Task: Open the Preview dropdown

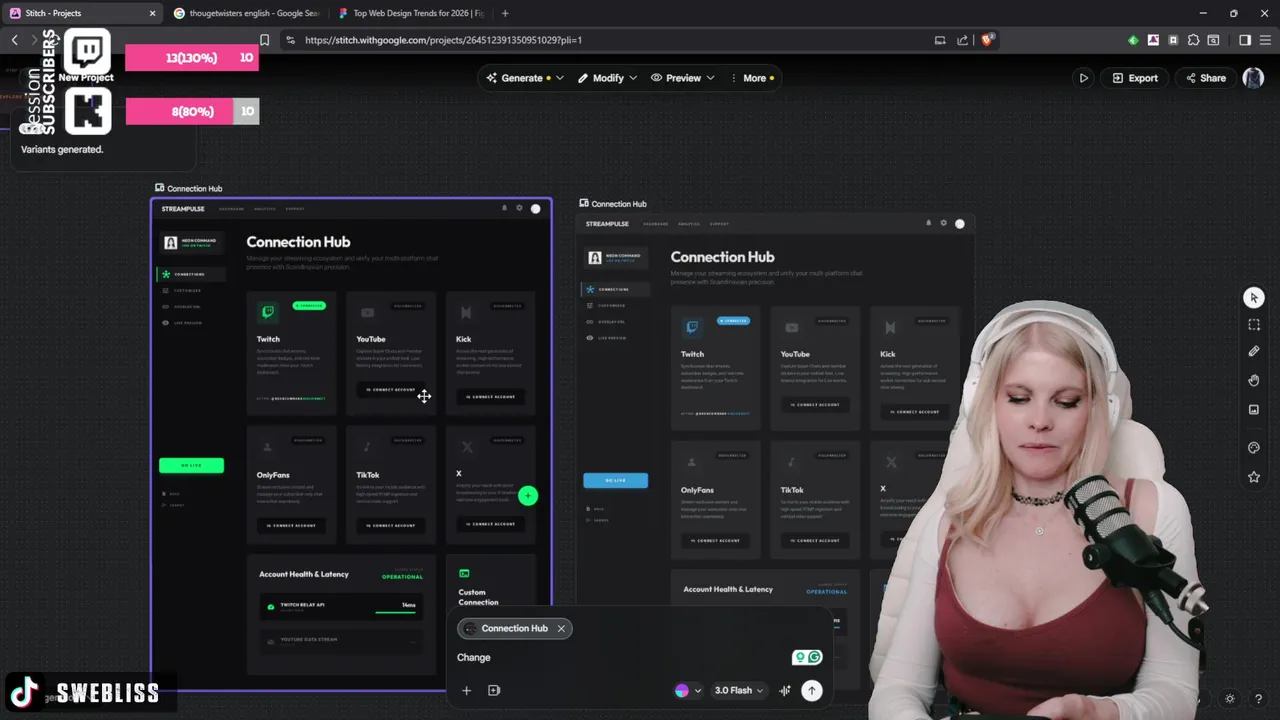Action: [683, 78]
